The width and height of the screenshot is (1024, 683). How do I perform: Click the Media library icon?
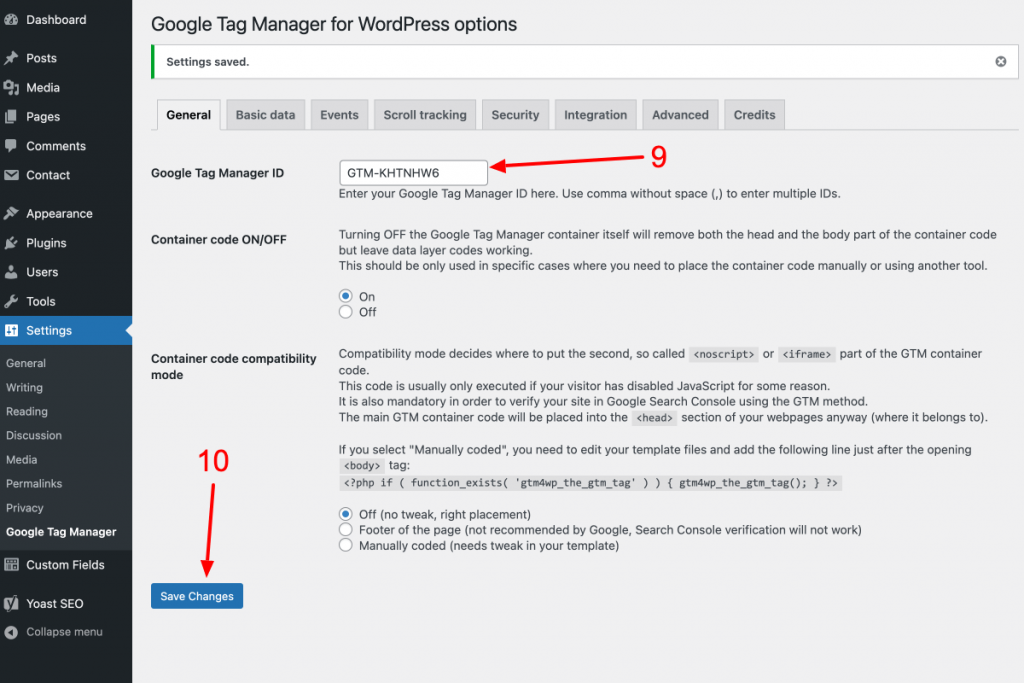click(10, 87)
